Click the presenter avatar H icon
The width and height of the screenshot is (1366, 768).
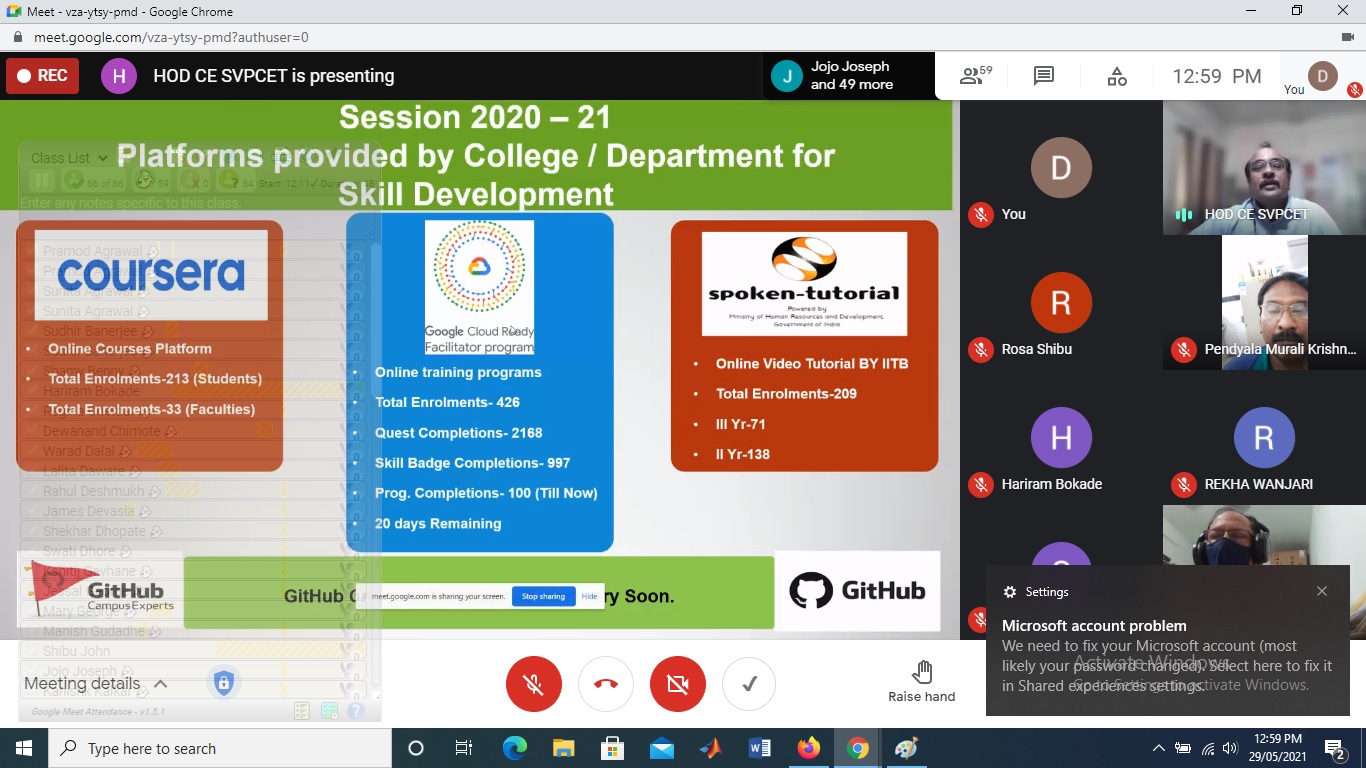pos(119,76)
